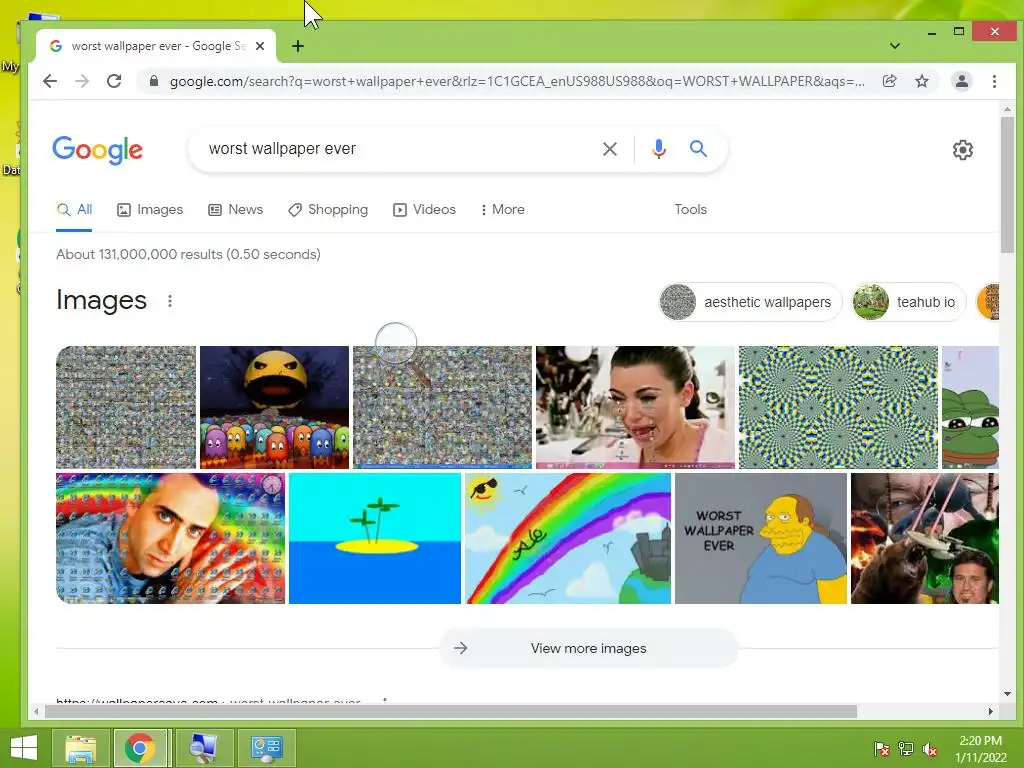Click the network tray icon

pos(906,749)
